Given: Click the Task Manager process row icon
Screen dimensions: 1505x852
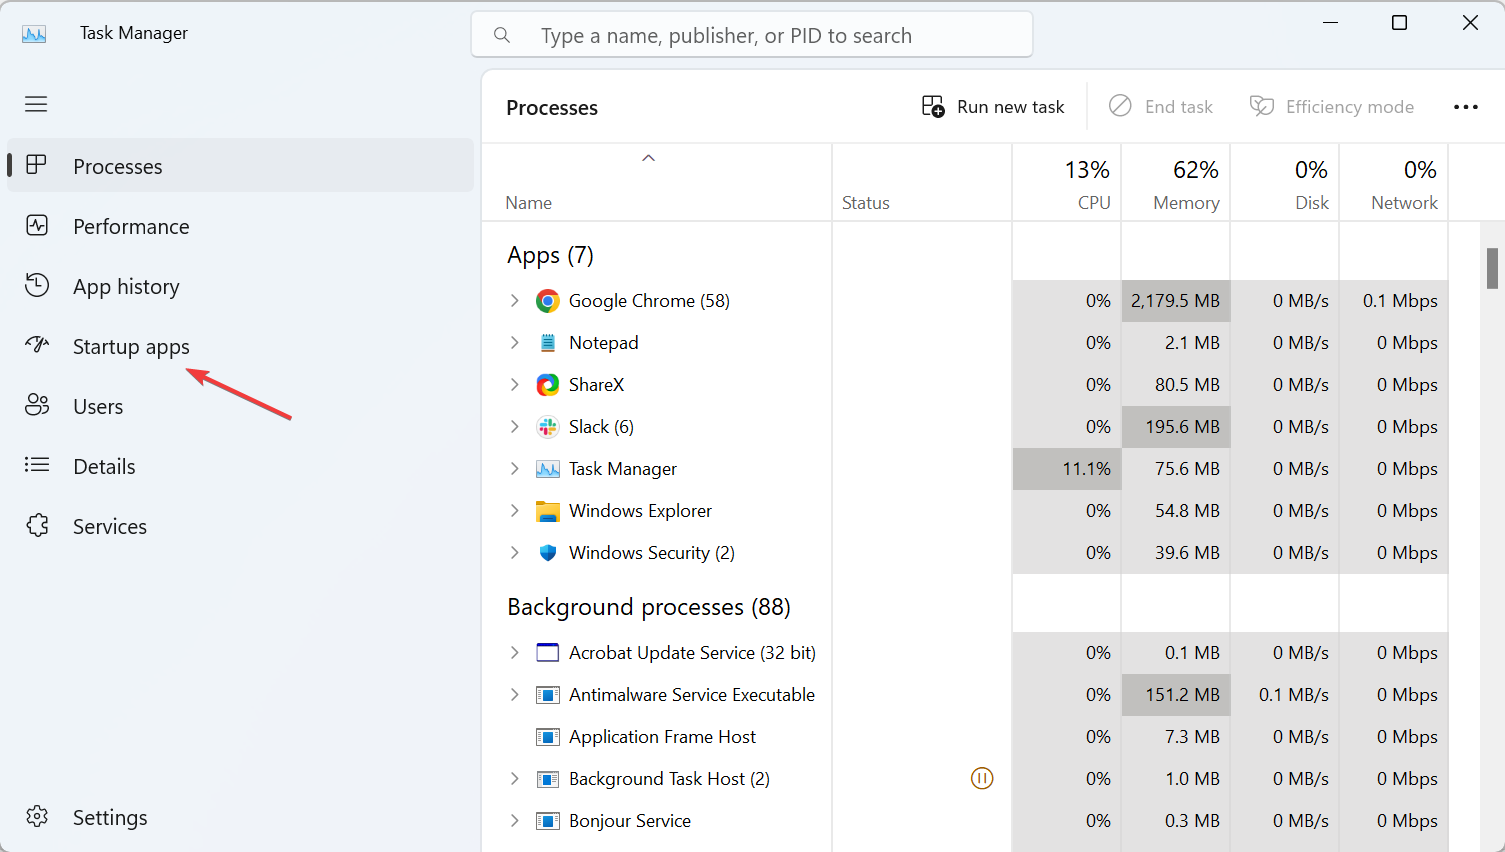Looking at the screenshot, I should (548, 469).
